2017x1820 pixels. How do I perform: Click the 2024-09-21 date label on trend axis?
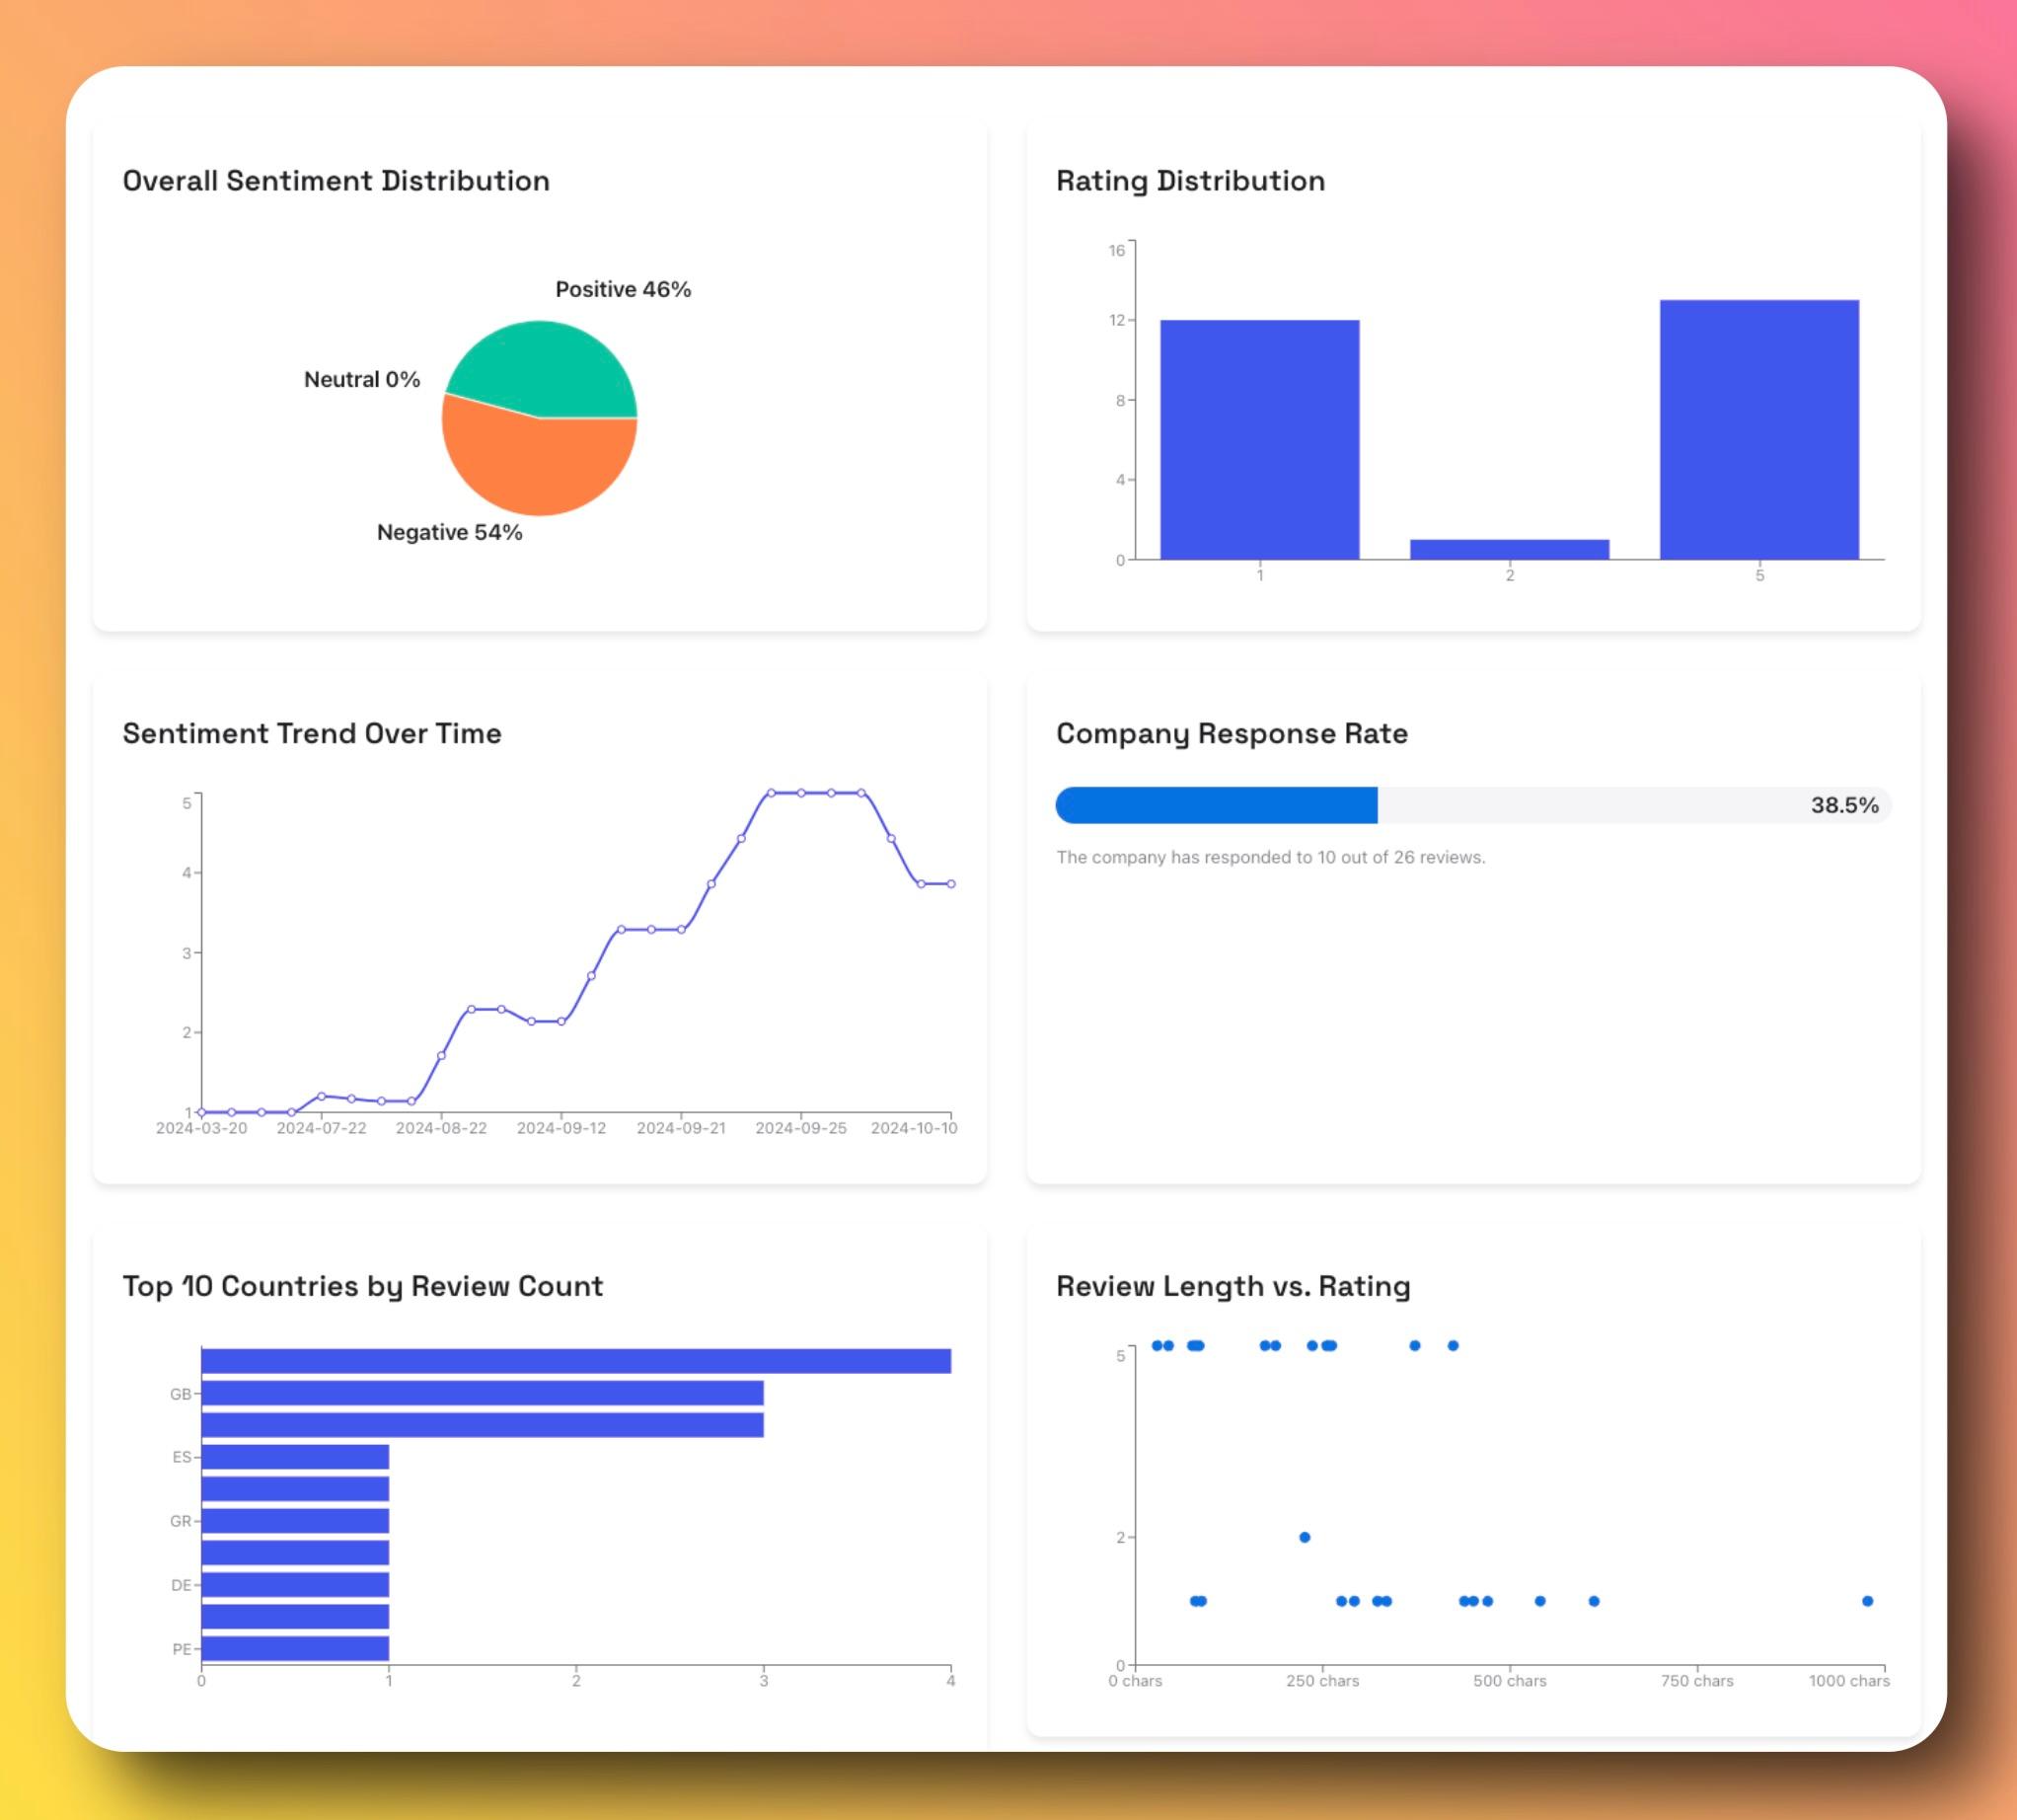click(x=681, y=1128)
